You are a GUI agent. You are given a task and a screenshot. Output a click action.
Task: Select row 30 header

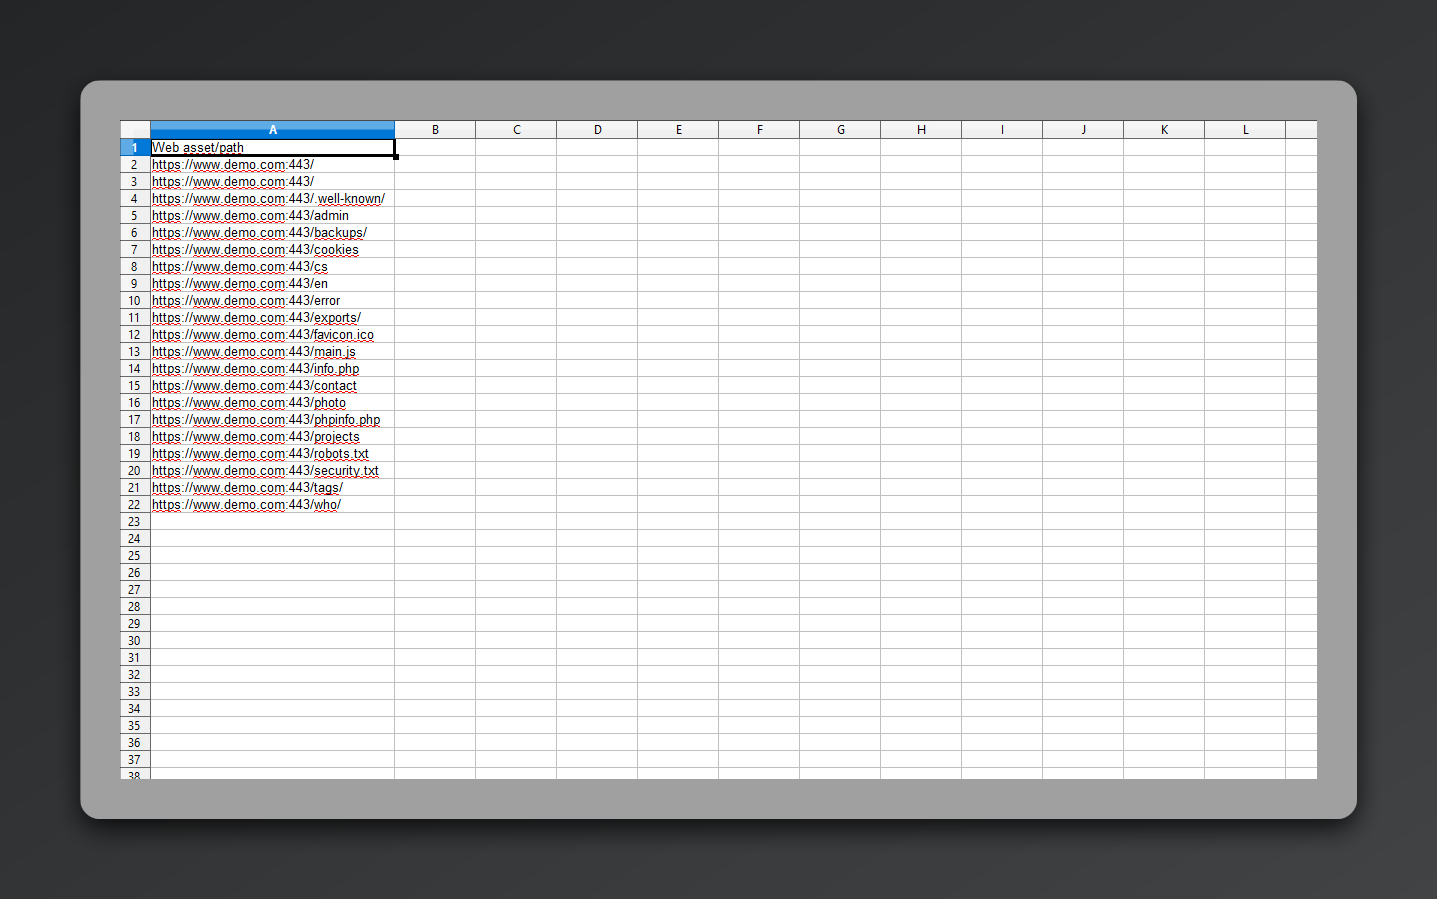pyautogui.click(x=134, y=640)
